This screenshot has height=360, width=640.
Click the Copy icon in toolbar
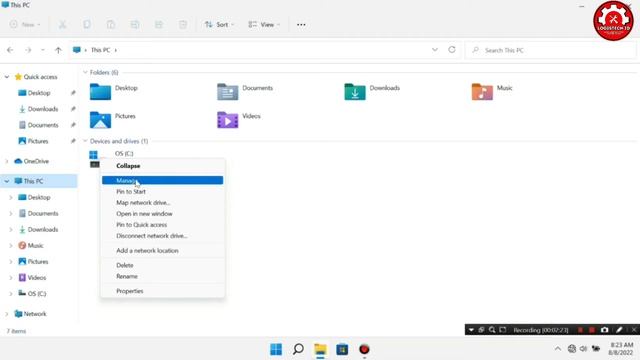[x=87, y=24]
